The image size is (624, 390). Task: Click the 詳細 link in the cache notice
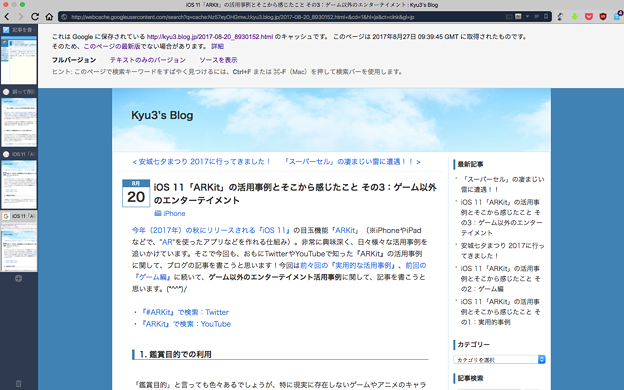coord(217,46)
